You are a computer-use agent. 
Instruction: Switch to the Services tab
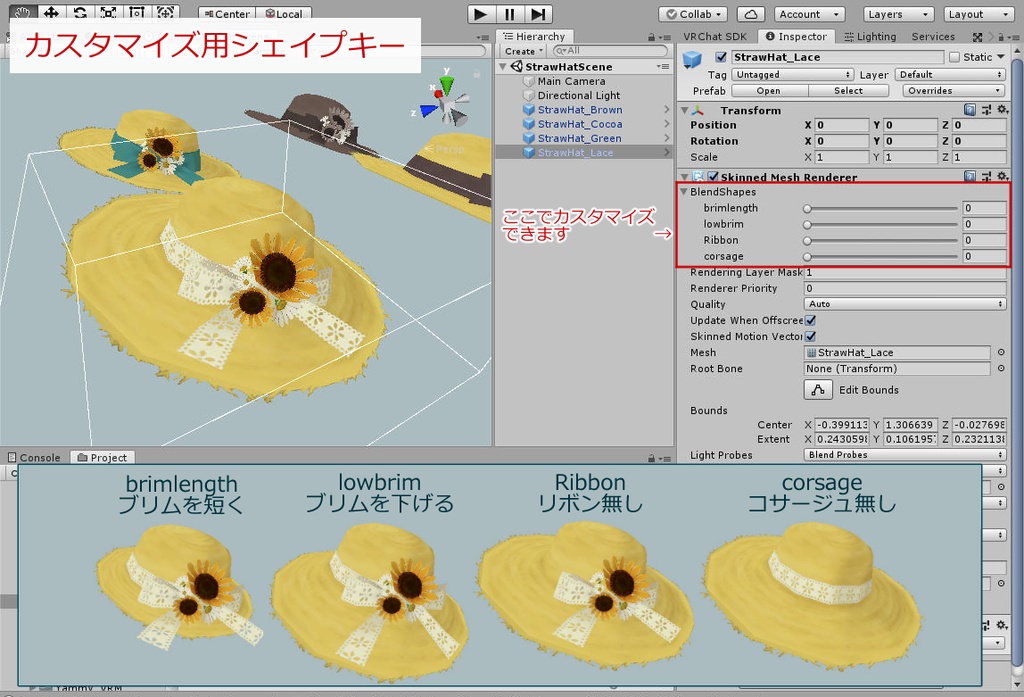click(x=933, y=37)
